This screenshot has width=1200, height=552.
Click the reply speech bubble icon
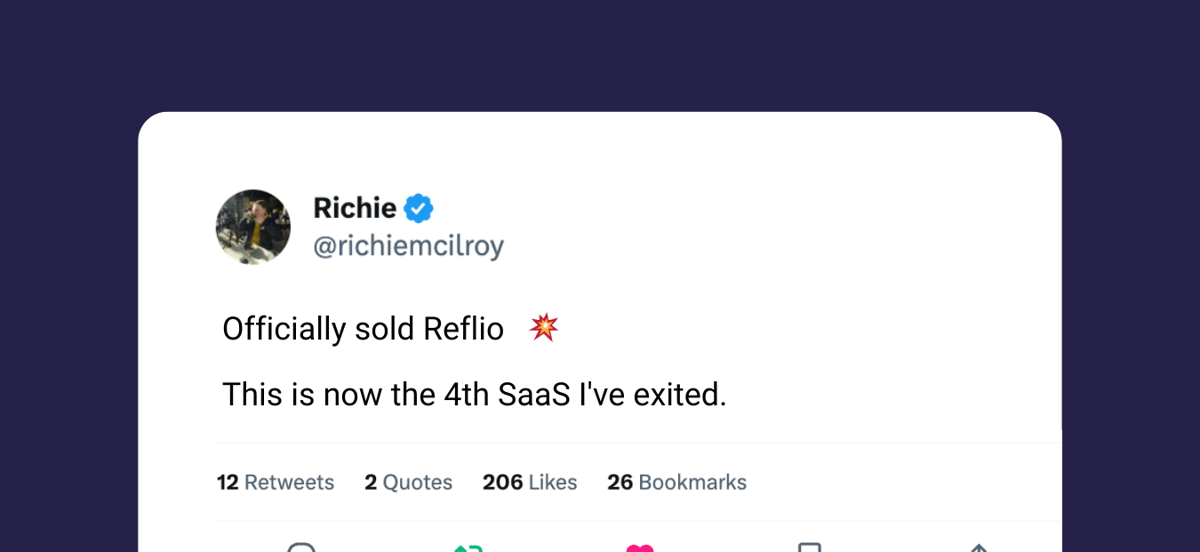pos(301,547)
